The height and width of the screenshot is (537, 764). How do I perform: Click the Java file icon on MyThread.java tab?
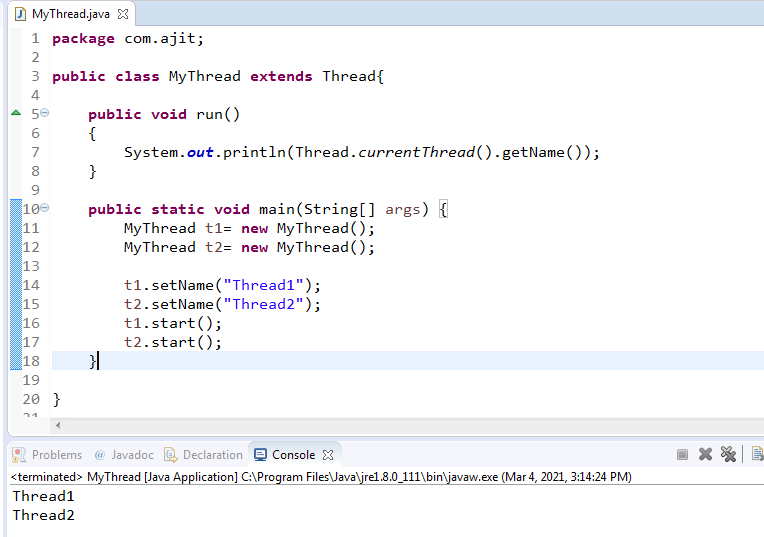(x=18, y=14)
